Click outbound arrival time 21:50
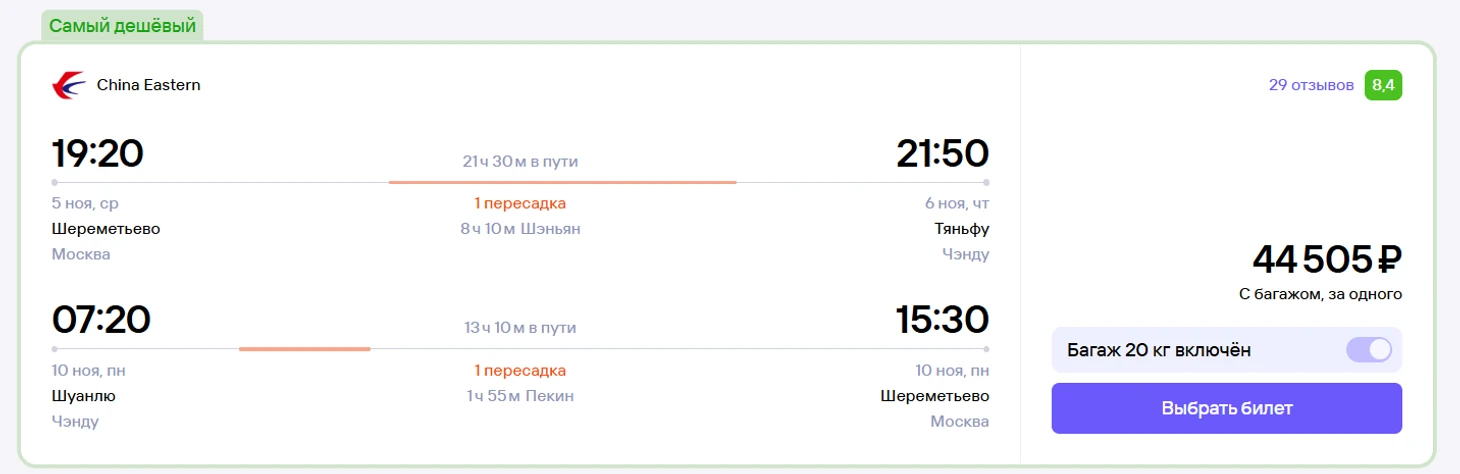Screen dimensions: 1460x474 pyautogui.click(x=942, y=153)
